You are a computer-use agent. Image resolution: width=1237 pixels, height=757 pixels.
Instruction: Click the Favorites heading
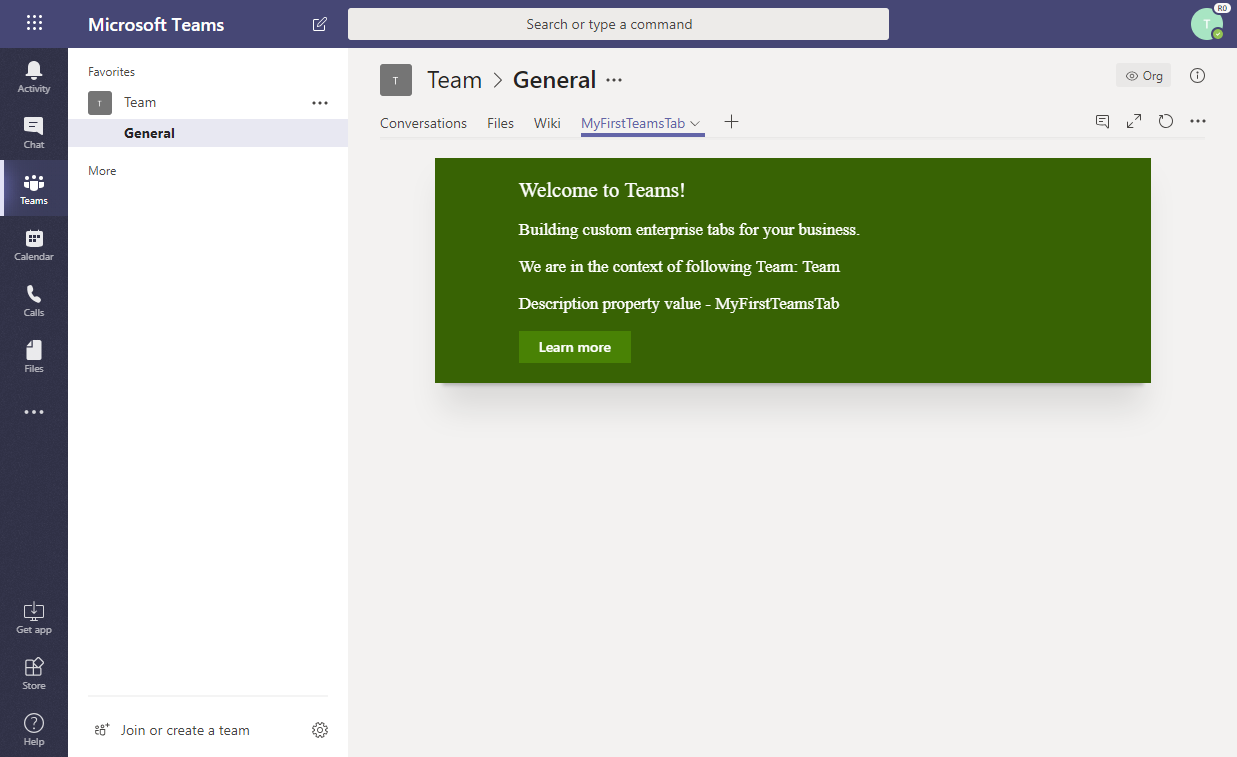[111, 72]
